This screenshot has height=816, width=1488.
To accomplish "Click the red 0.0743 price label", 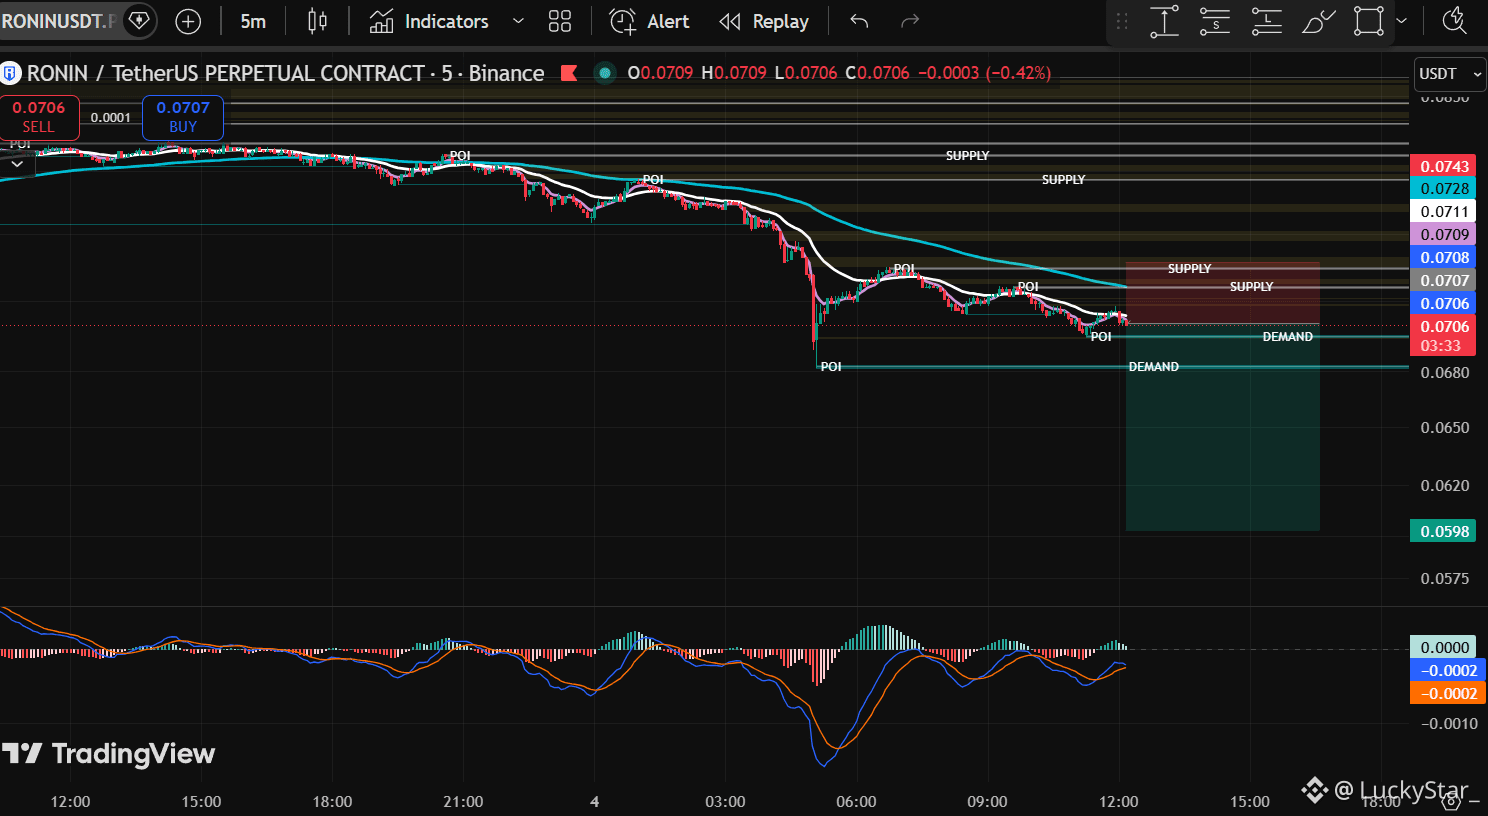I will coord(1444,166).
